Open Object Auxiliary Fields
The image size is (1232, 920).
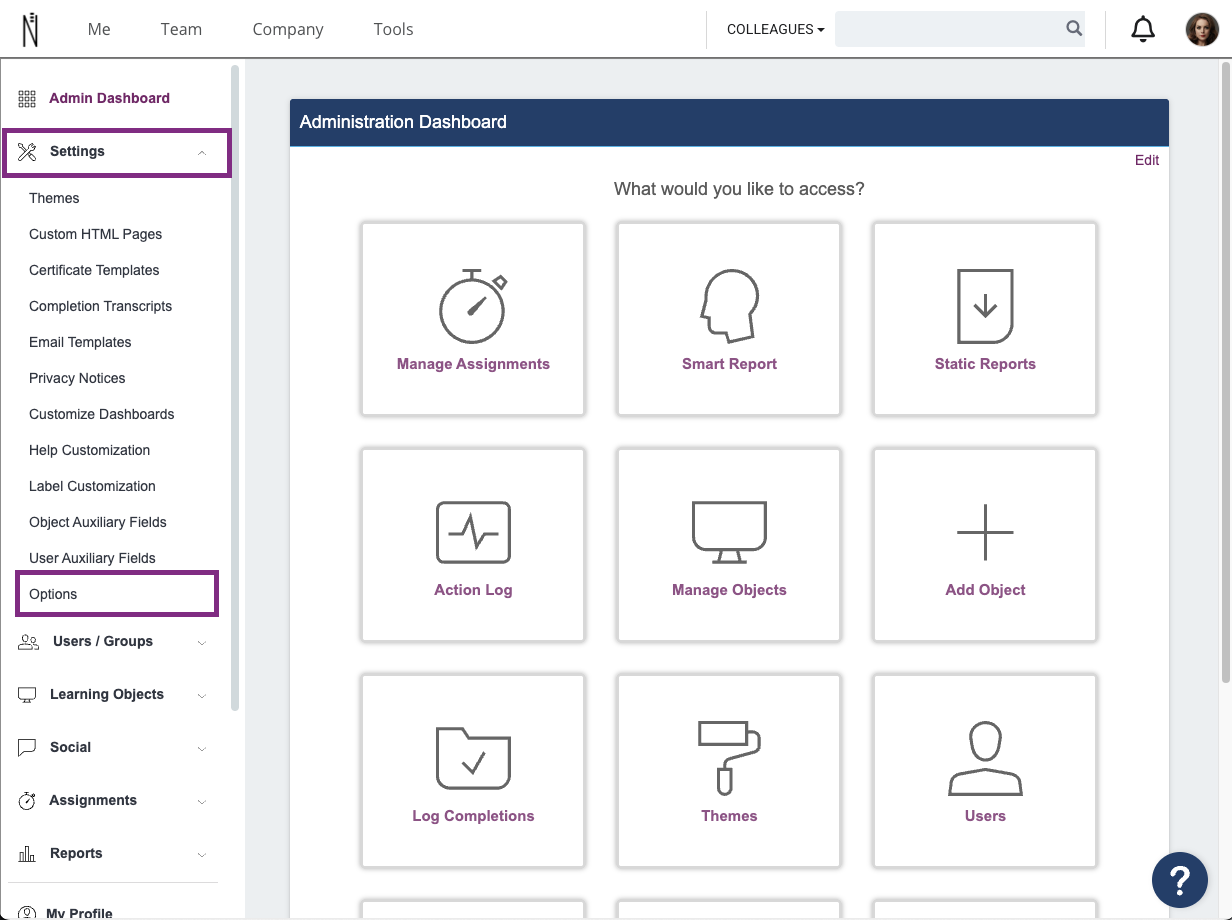click(x=98, y=522)
